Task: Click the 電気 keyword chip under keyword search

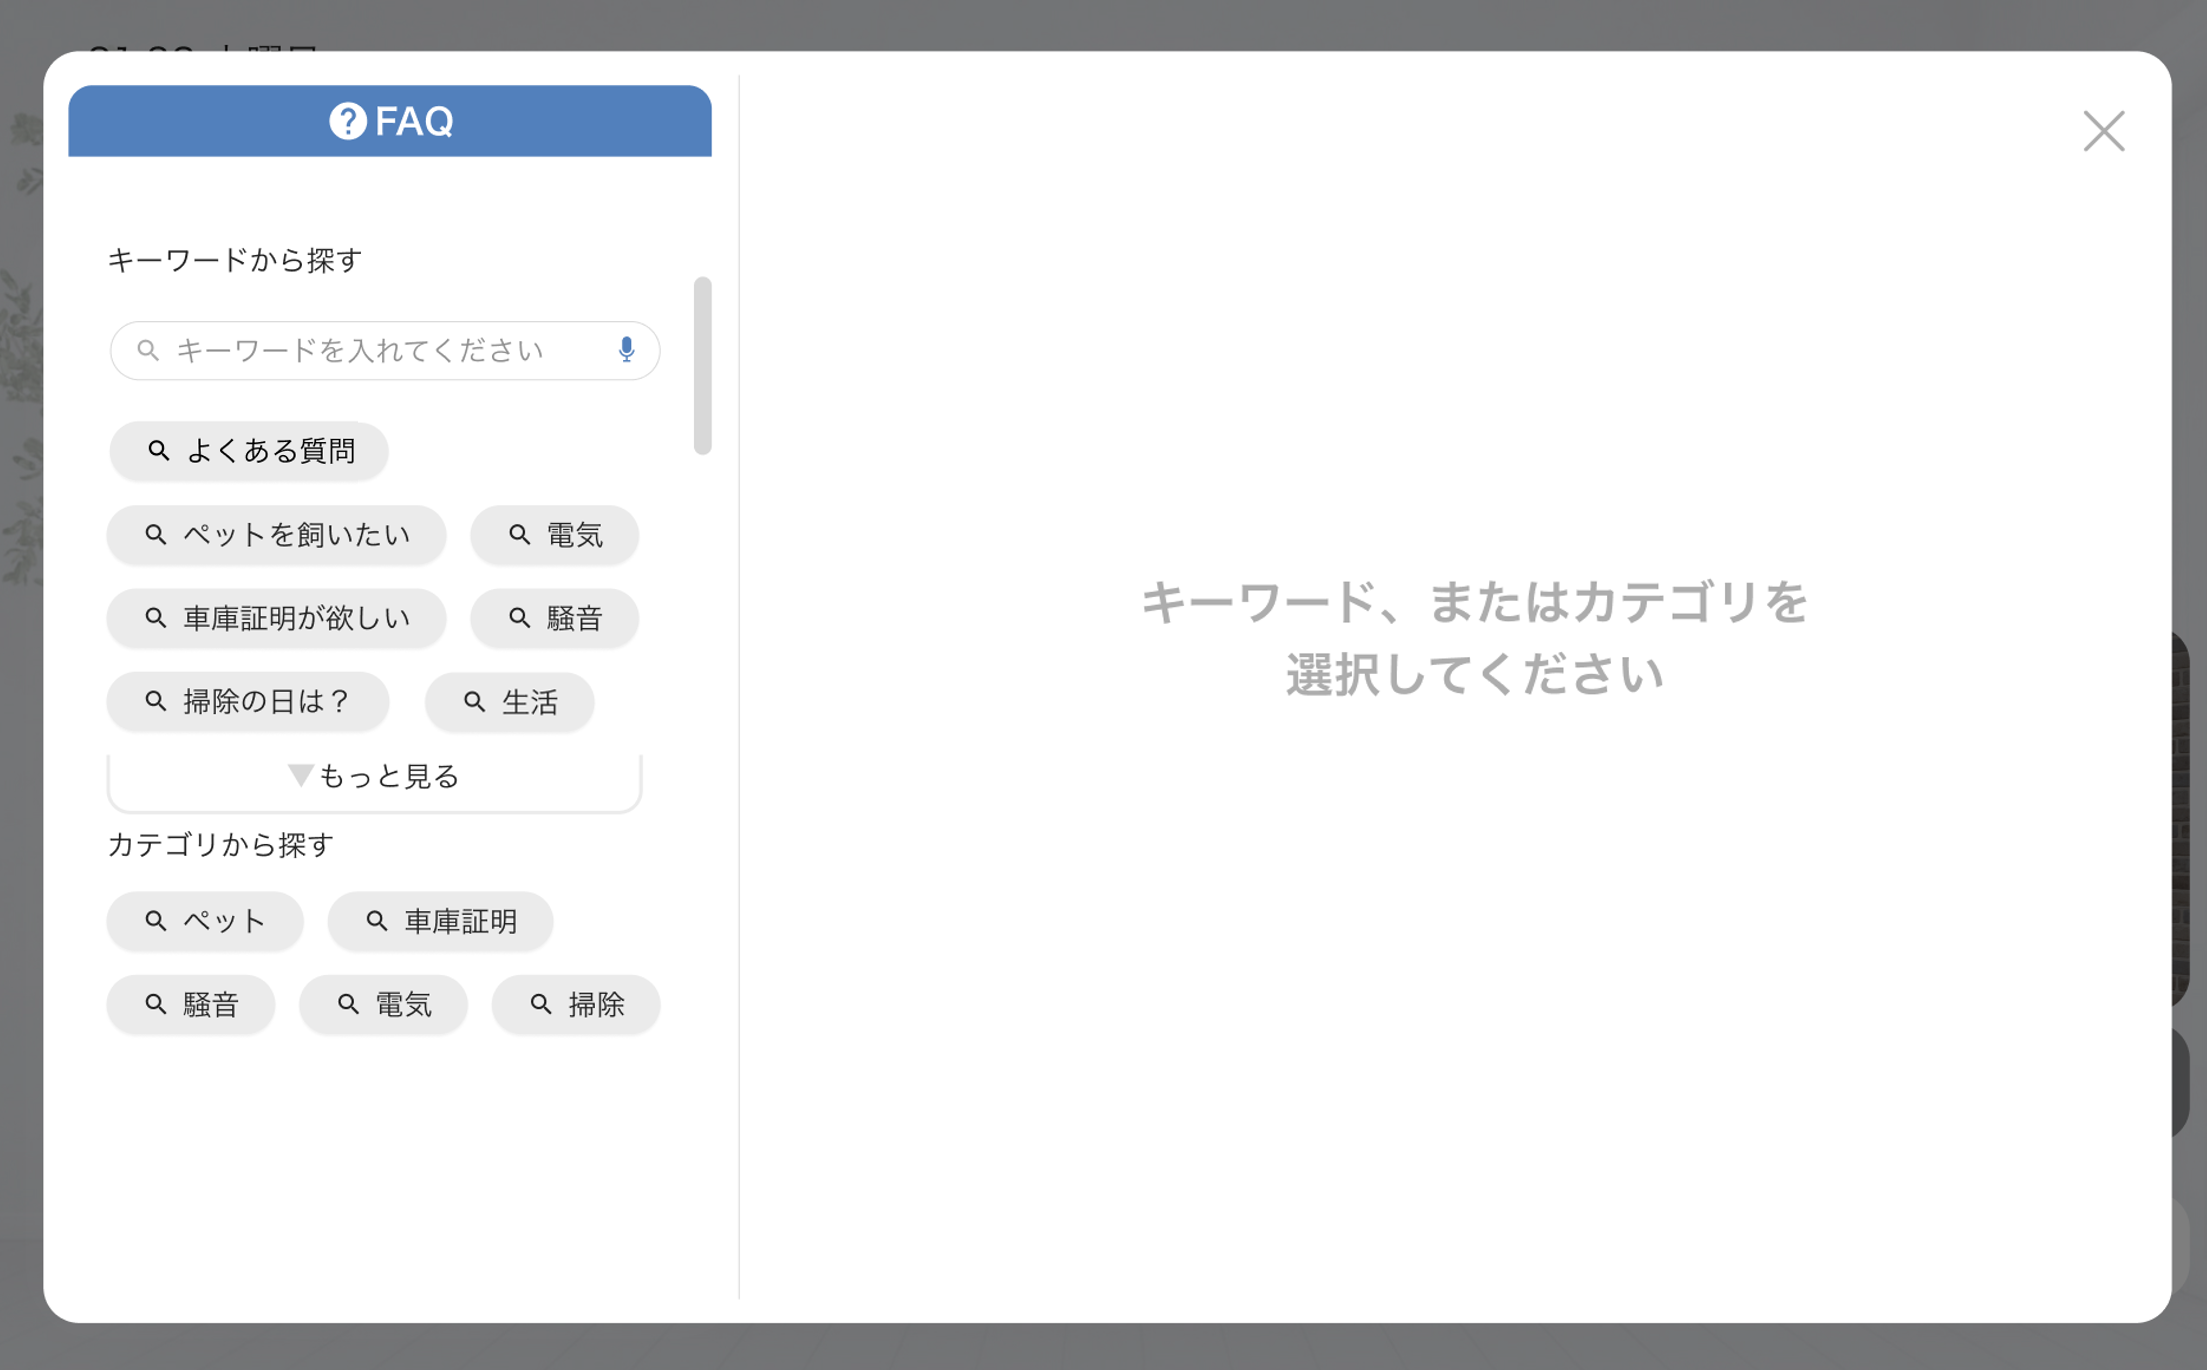Action: (555, 535)
